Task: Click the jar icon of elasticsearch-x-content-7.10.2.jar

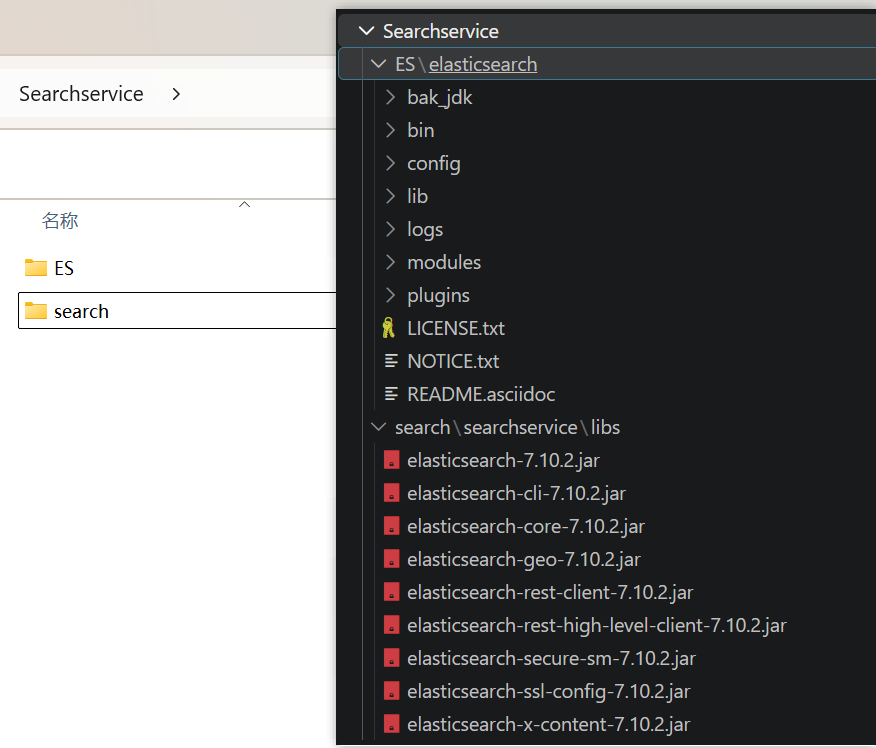Action: [392, 723]
